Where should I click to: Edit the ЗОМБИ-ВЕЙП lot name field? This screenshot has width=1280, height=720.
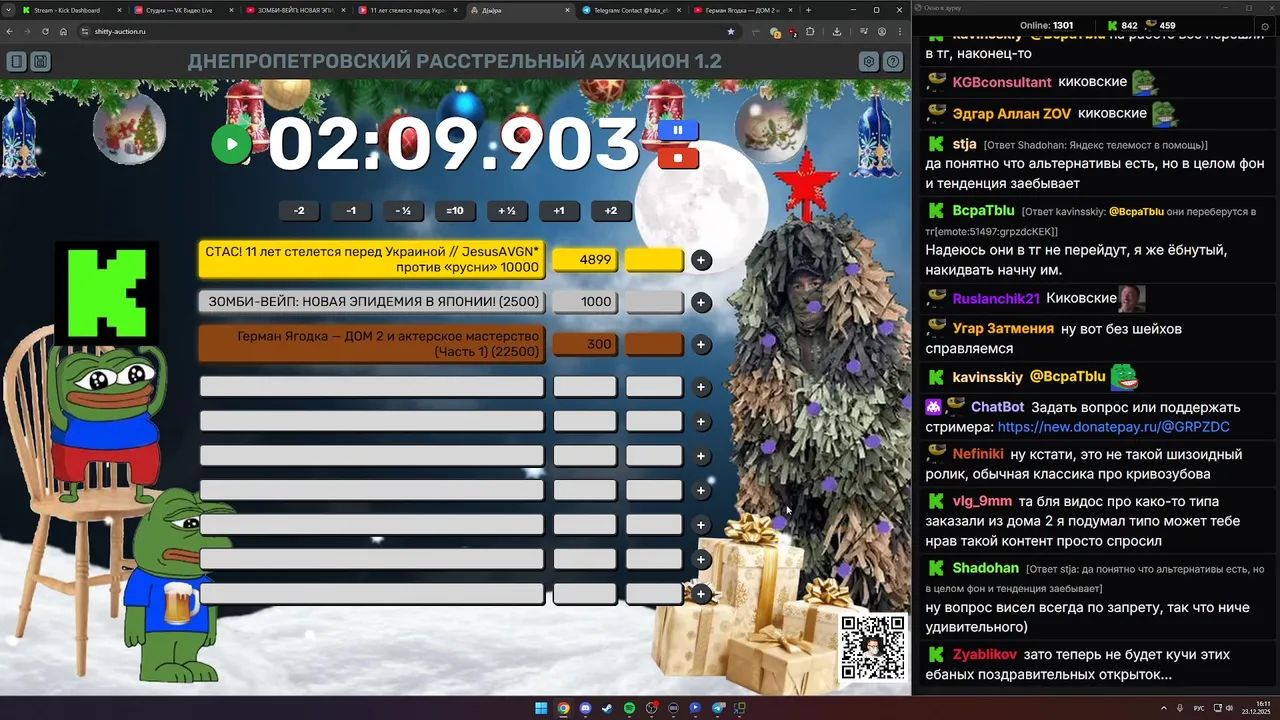pyautogui.click(x=372, y=302)
